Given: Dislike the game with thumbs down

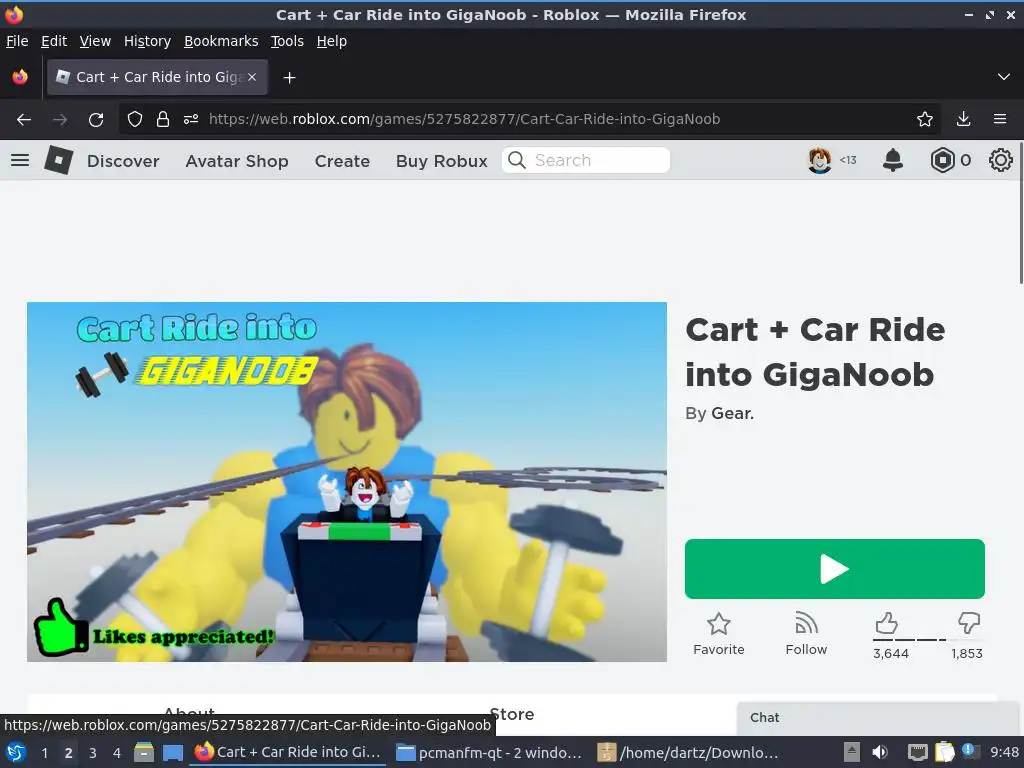Looking at the screenshot, I should click(x=968, y=622).
